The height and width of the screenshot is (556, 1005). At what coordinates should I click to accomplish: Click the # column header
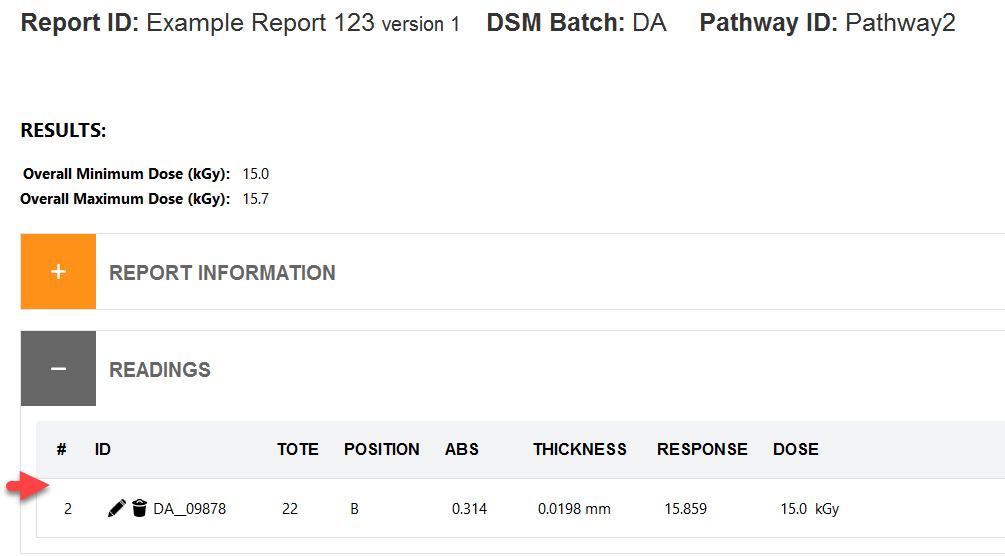click(x=62, y=450)
